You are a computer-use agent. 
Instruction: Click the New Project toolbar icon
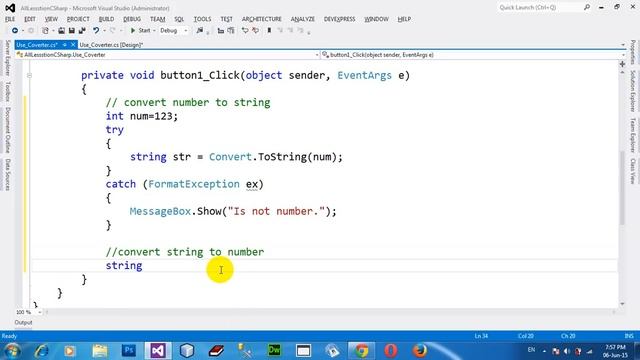pos(45,31)
